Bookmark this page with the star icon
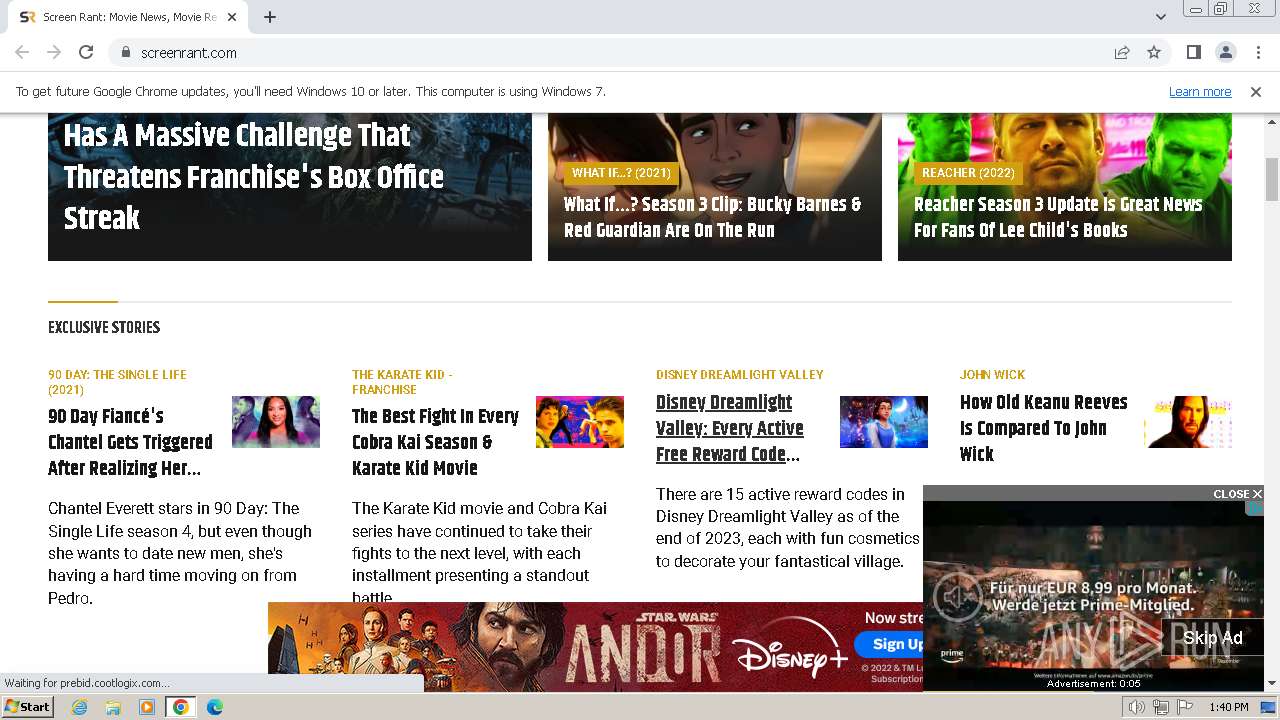The height and width of the screenshot is (720, 1280). tap(1154, 52)
